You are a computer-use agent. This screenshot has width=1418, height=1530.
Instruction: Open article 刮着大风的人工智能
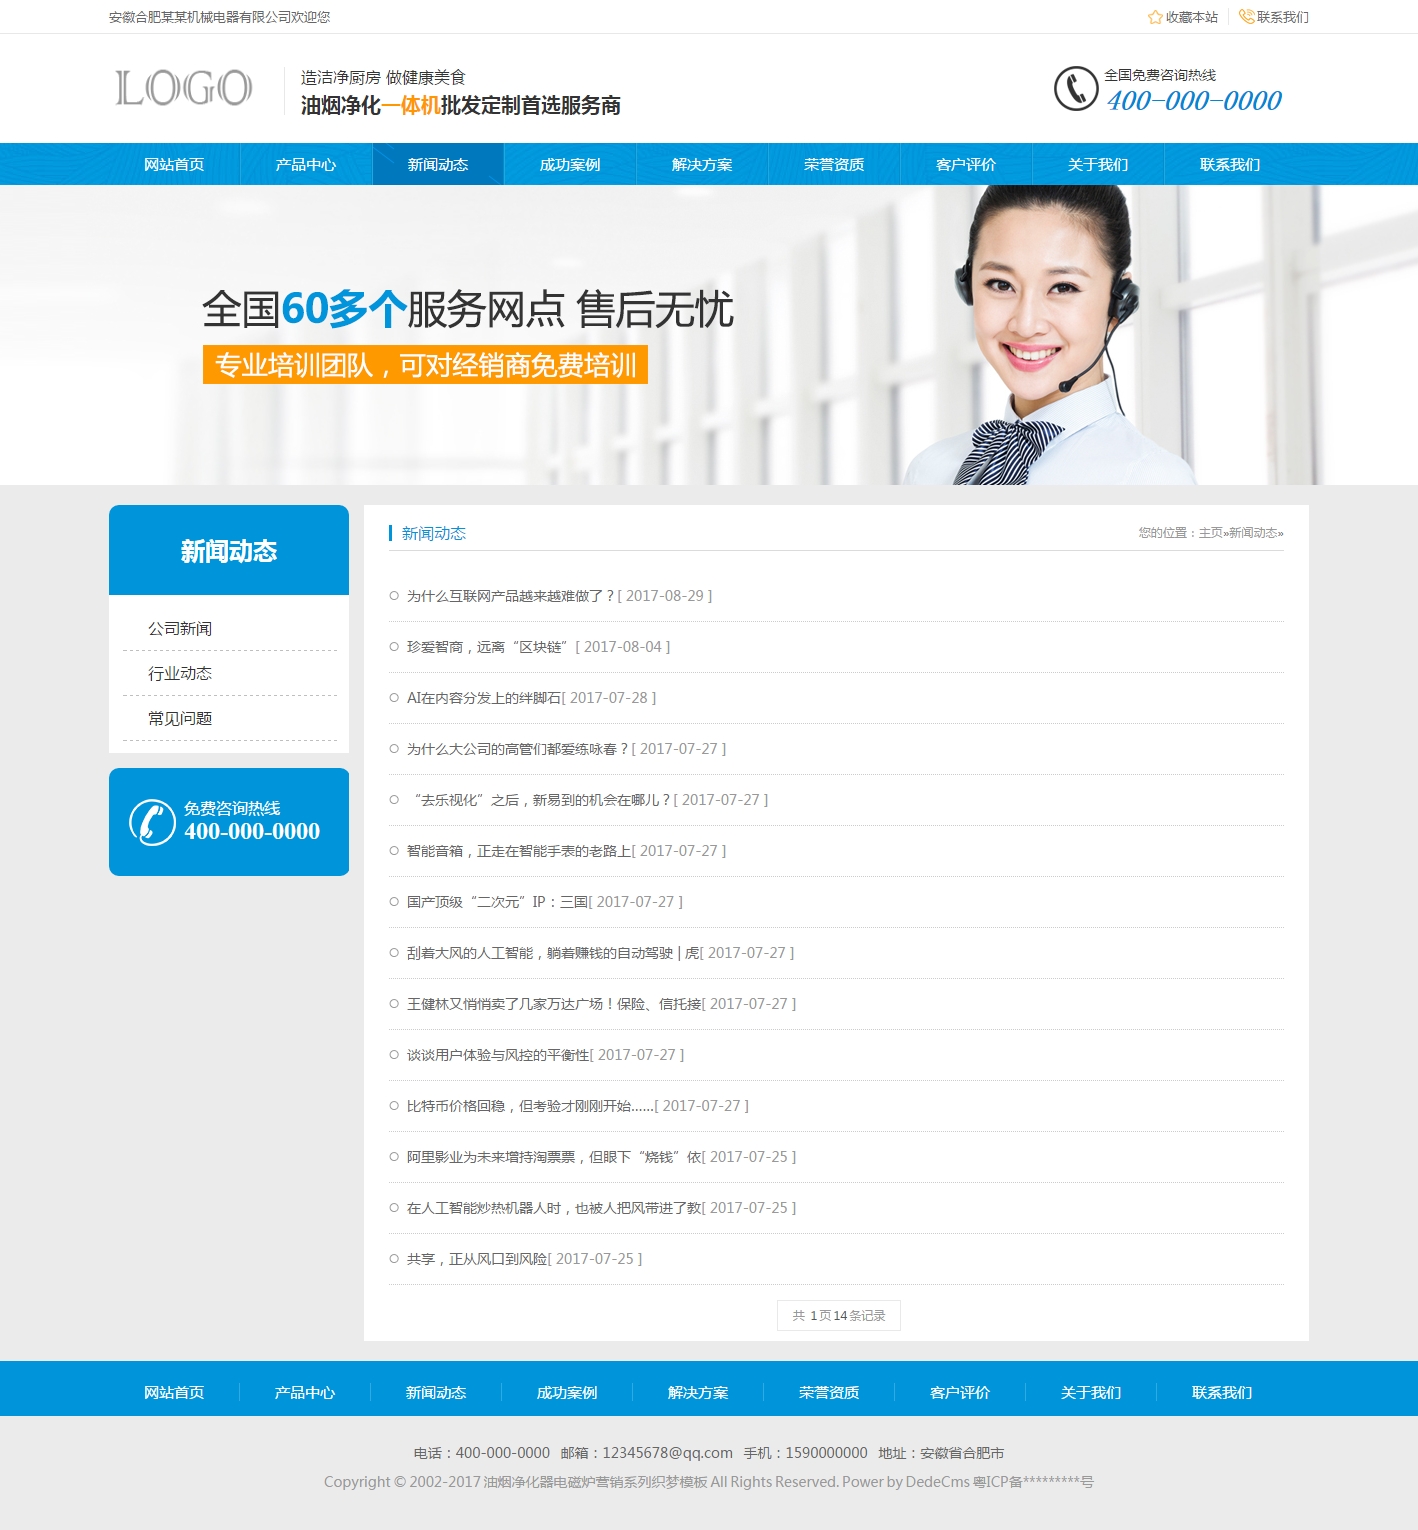click(553, 953)
